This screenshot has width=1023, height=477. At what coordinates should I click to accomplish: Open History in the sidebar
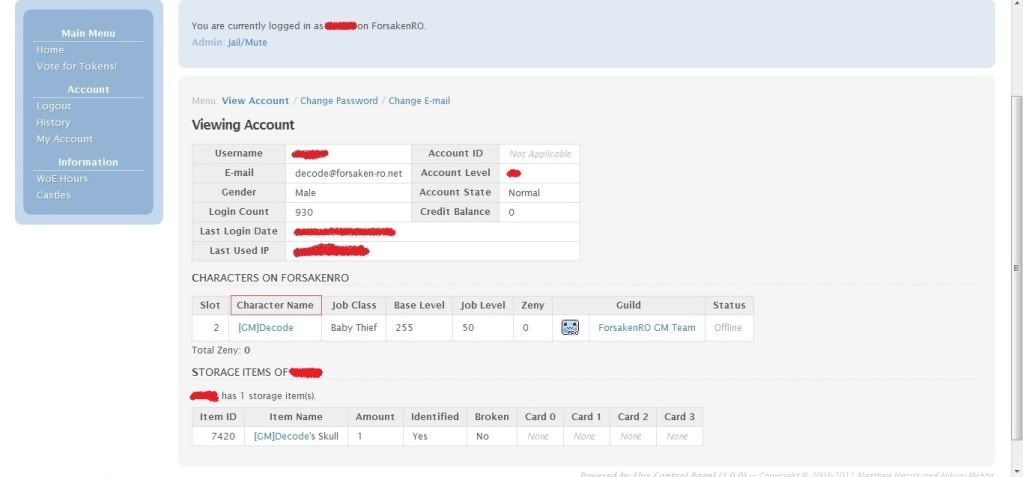[x=53, y=122]
